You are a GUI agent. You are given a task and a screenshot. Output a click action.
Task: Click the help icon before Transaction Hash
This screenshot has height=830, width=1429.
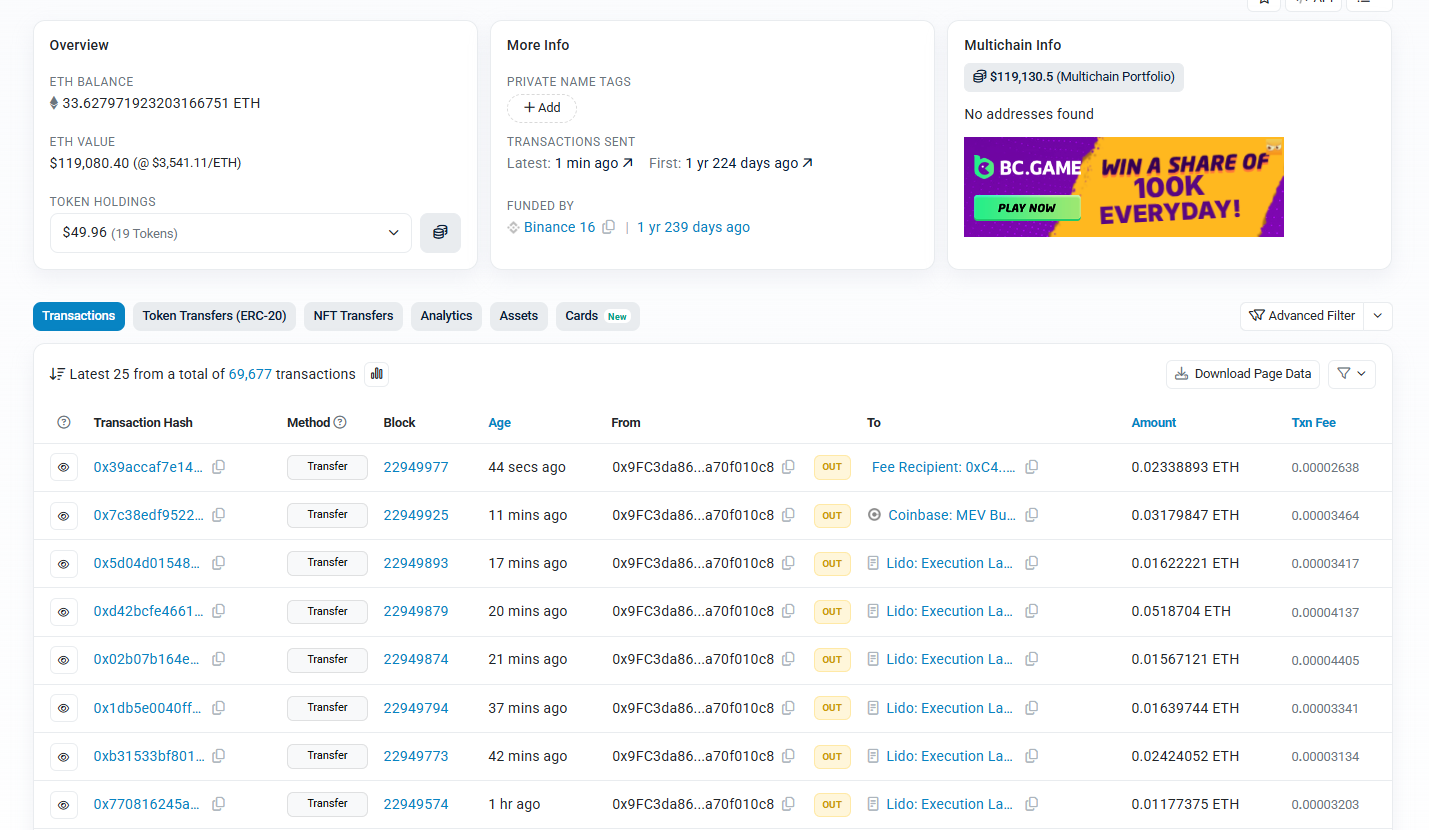(x=64, y=422)
